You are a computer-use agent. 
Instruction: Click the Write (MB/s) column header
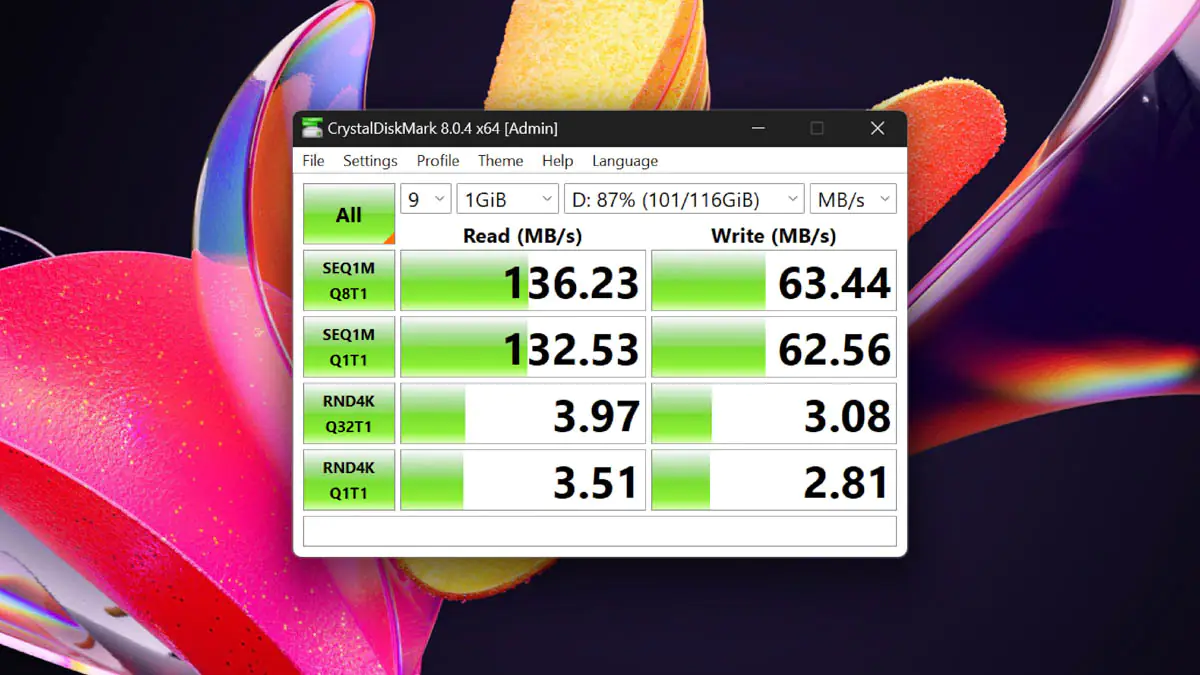[x=773, y=236]
